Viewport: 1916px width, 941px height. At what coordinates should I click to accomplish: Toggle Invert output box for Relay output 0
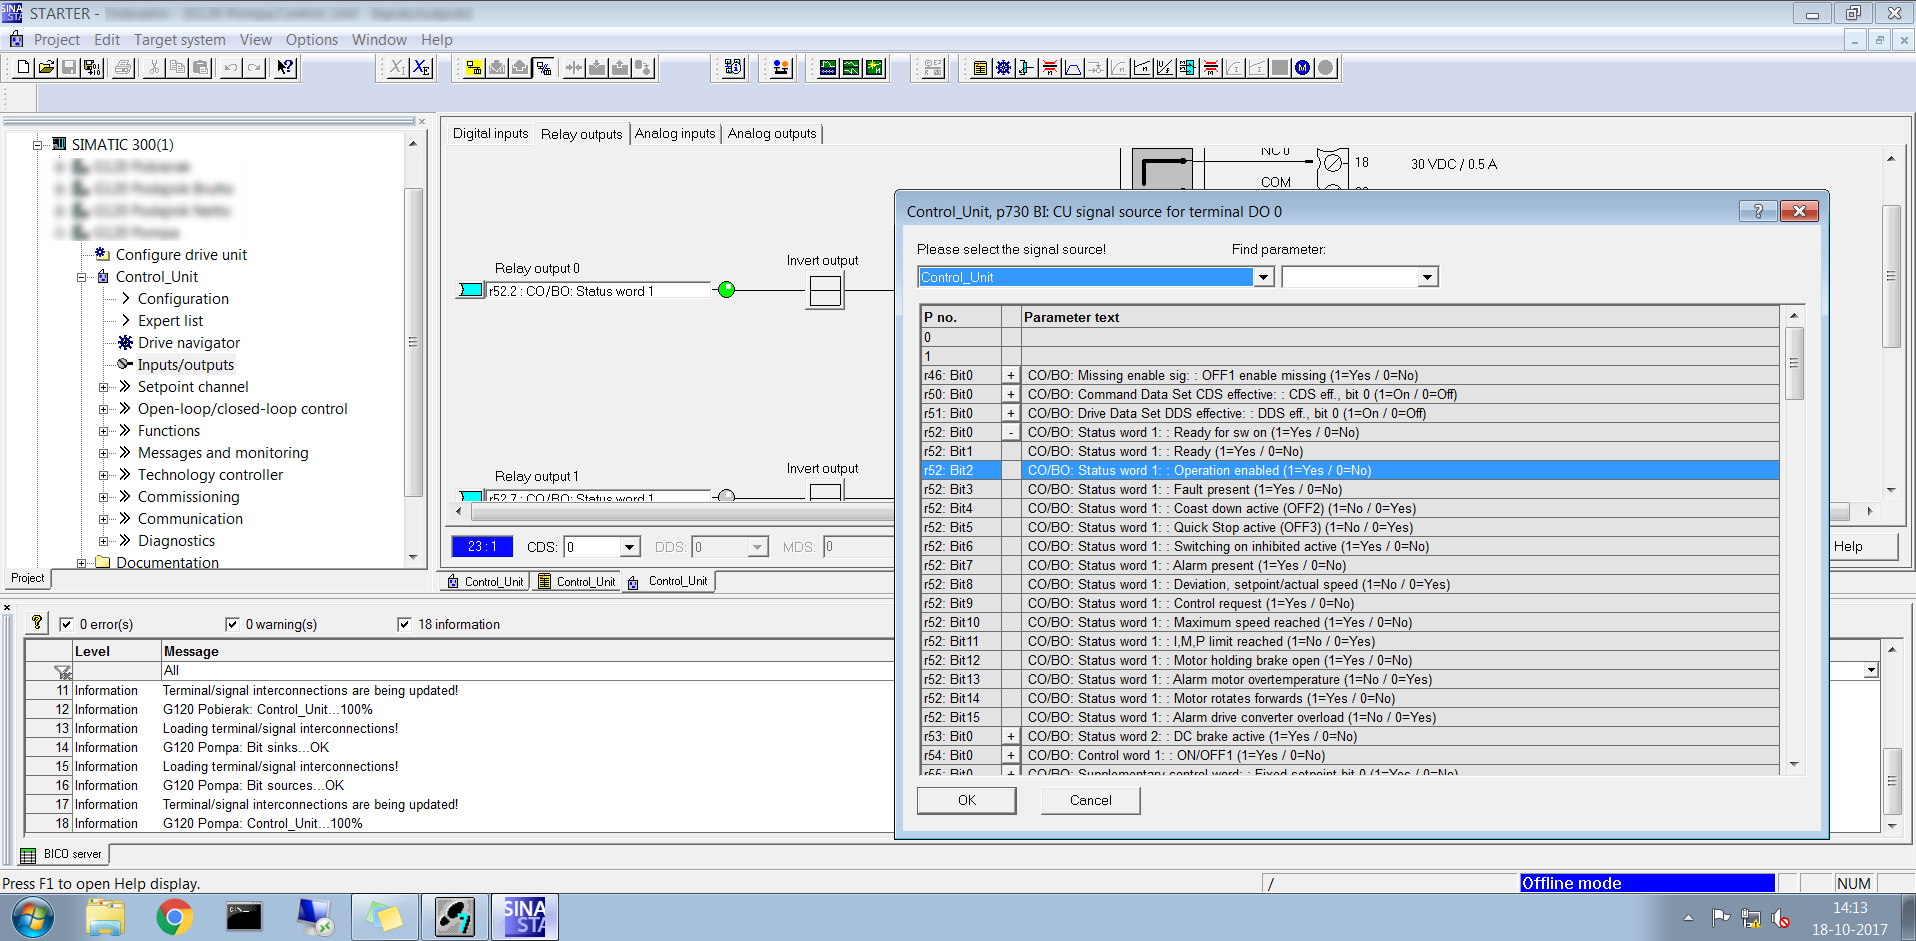pyautogui.click(x=825, y=291)
